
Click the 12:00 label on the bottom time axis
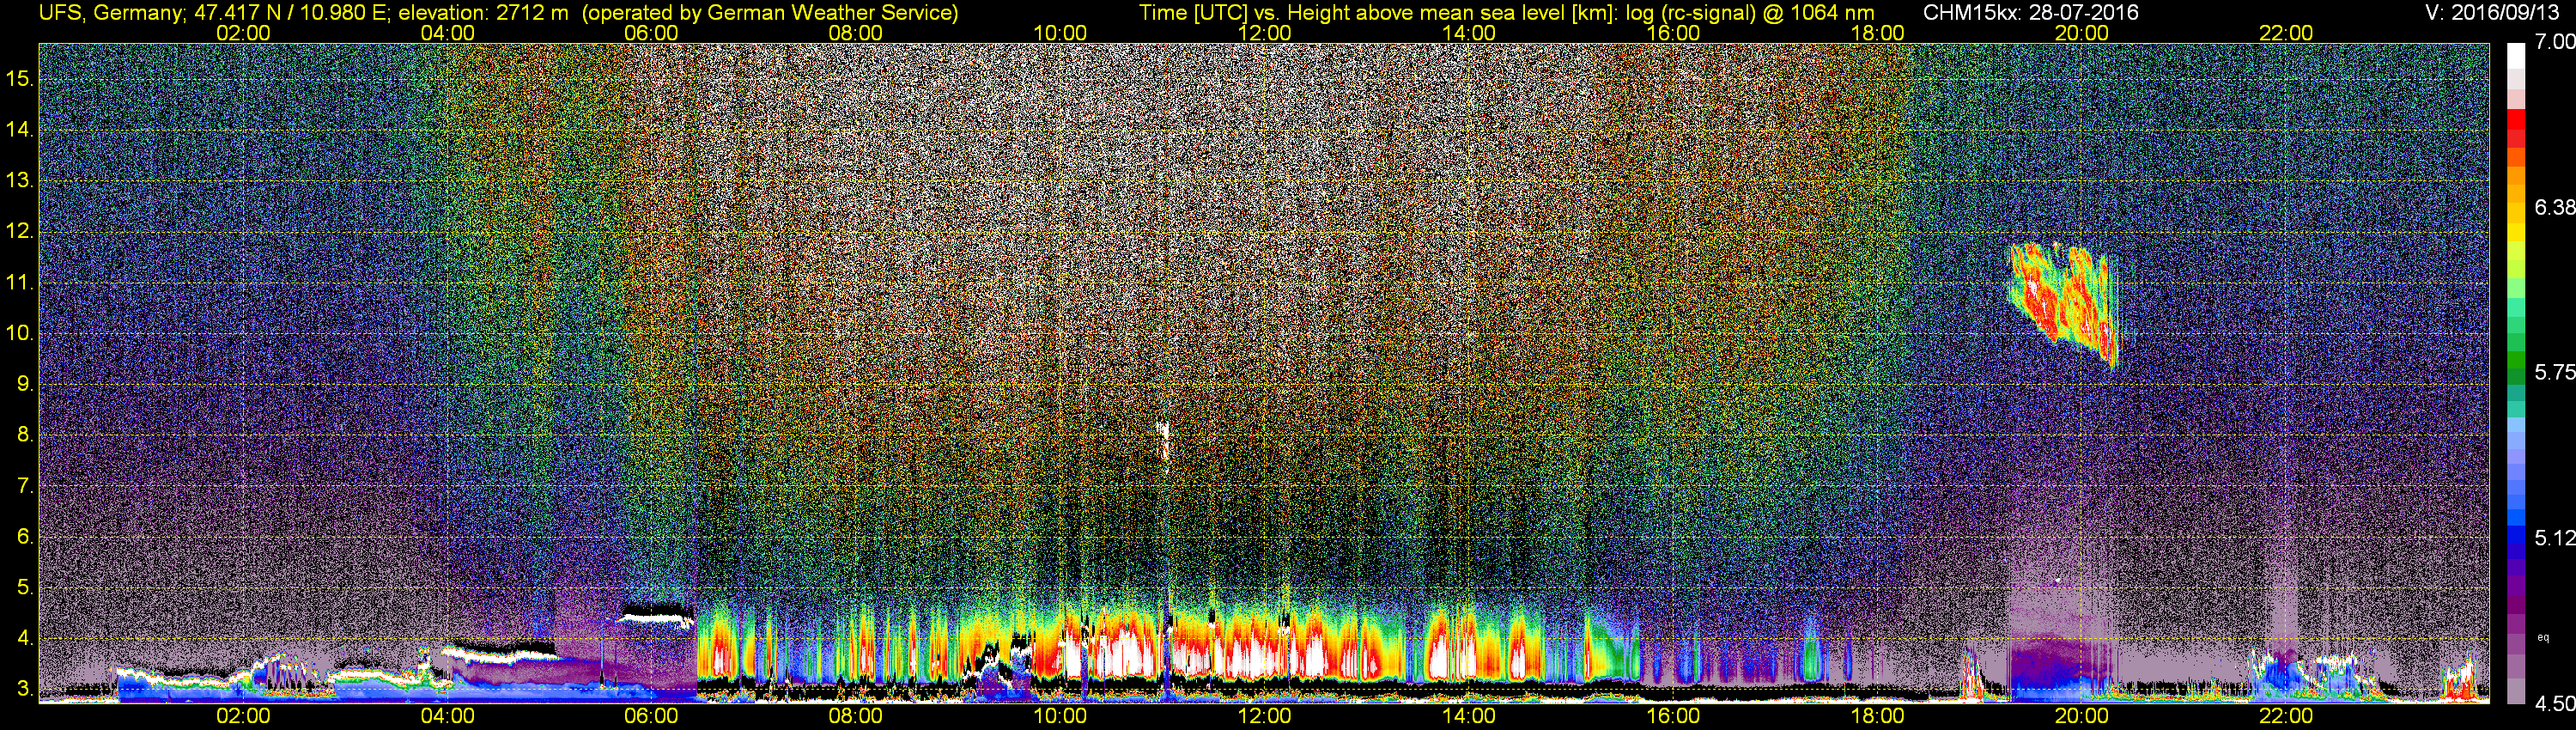1264,716
